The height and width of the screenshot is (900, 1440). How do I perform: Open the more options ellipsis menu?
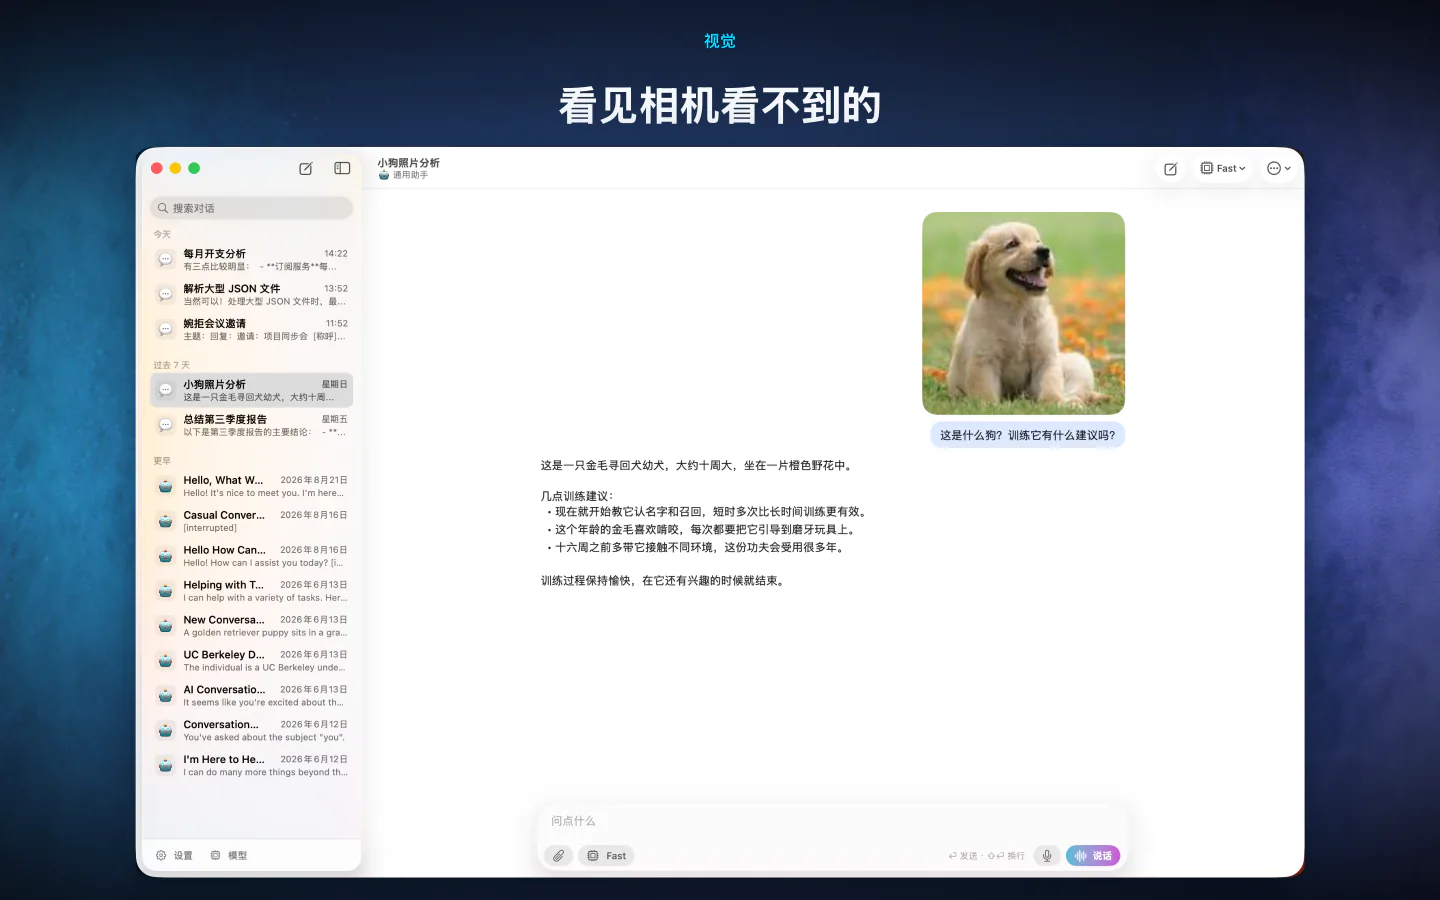[1279, 169]
